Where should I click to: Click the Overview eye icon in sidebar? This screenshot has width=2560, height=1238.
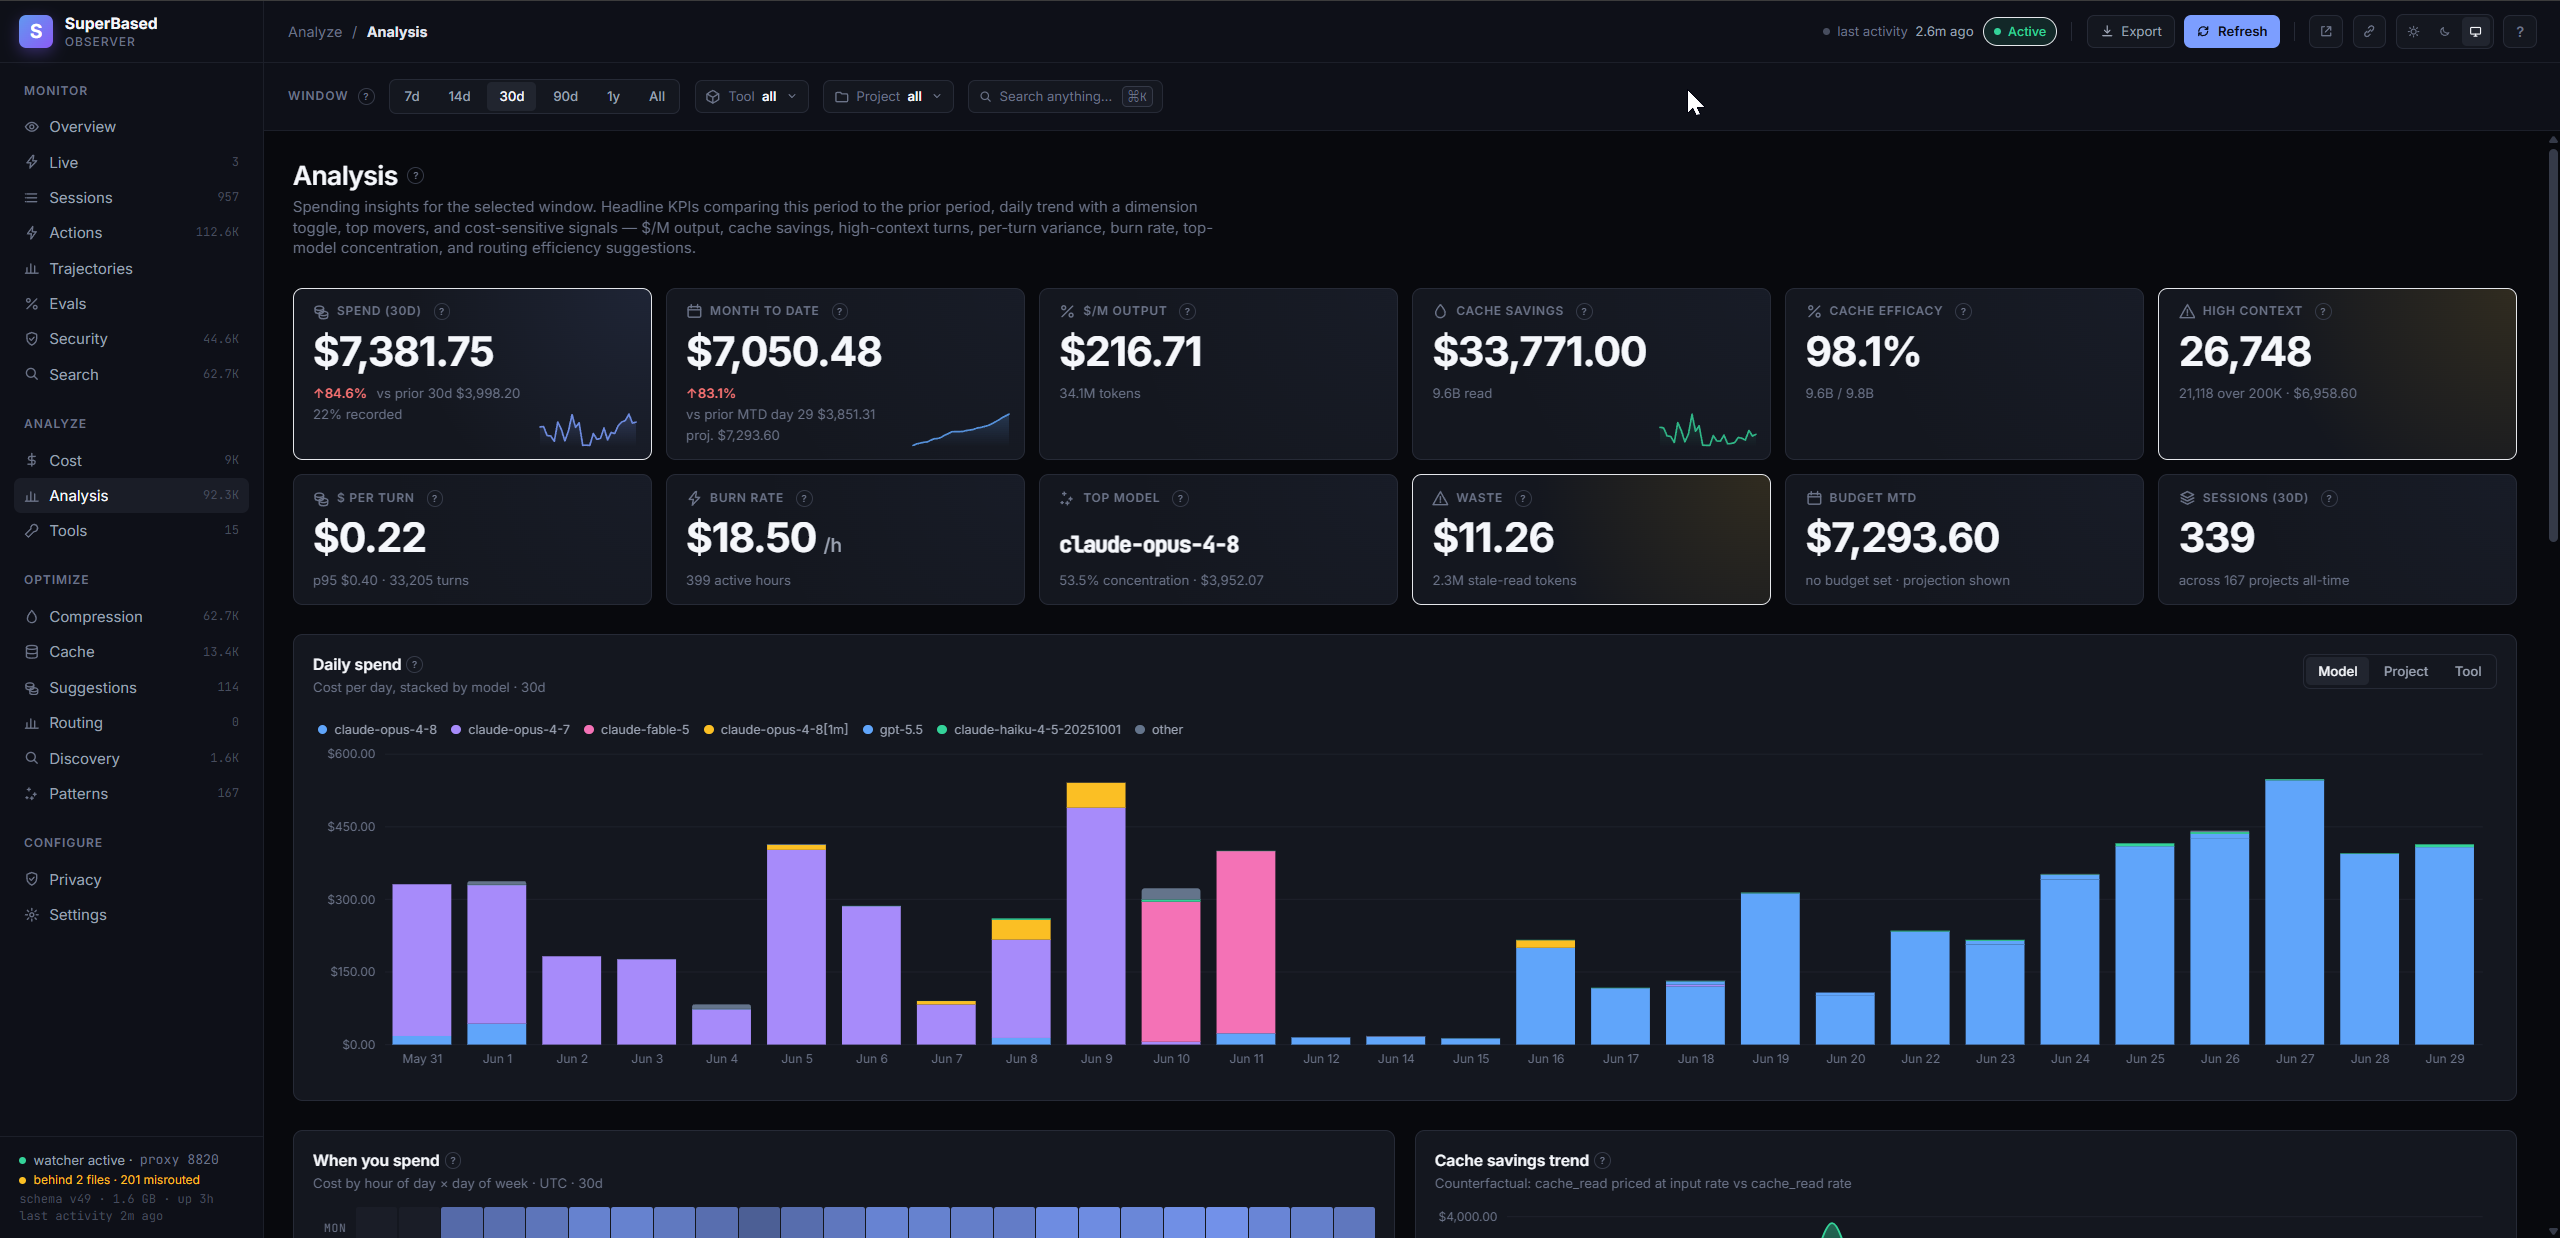click(x=32, y=127)
